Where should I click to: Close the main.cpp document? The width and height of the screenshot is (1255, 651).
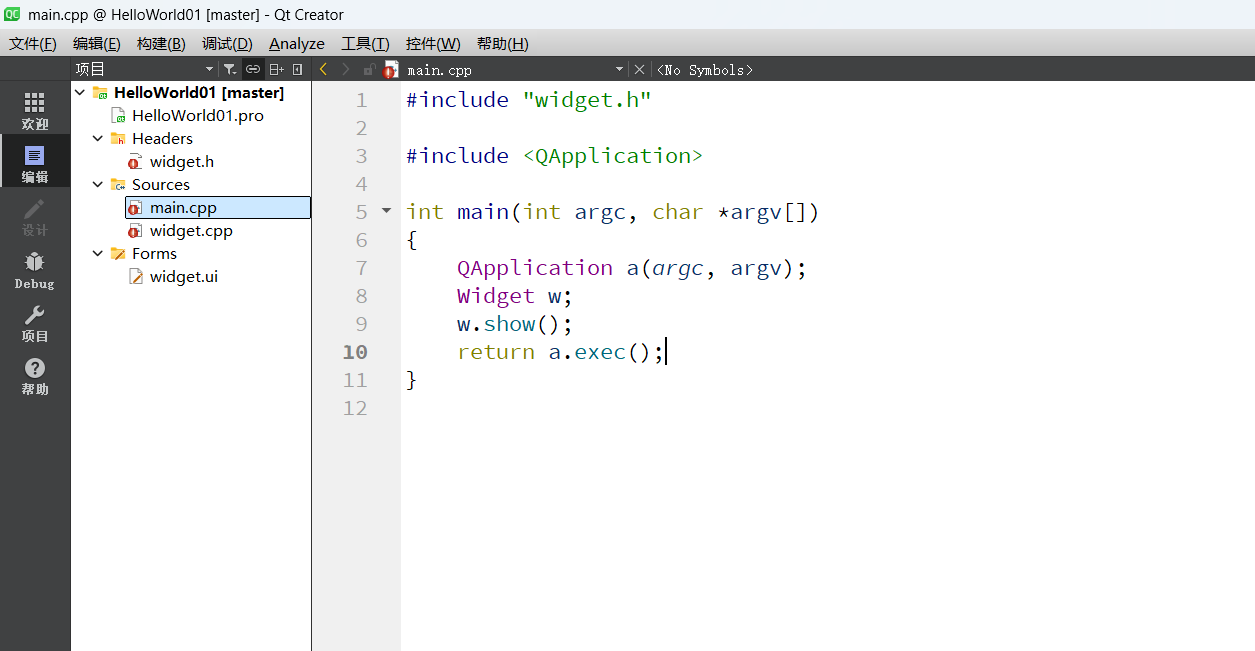(x=640, y=69)
